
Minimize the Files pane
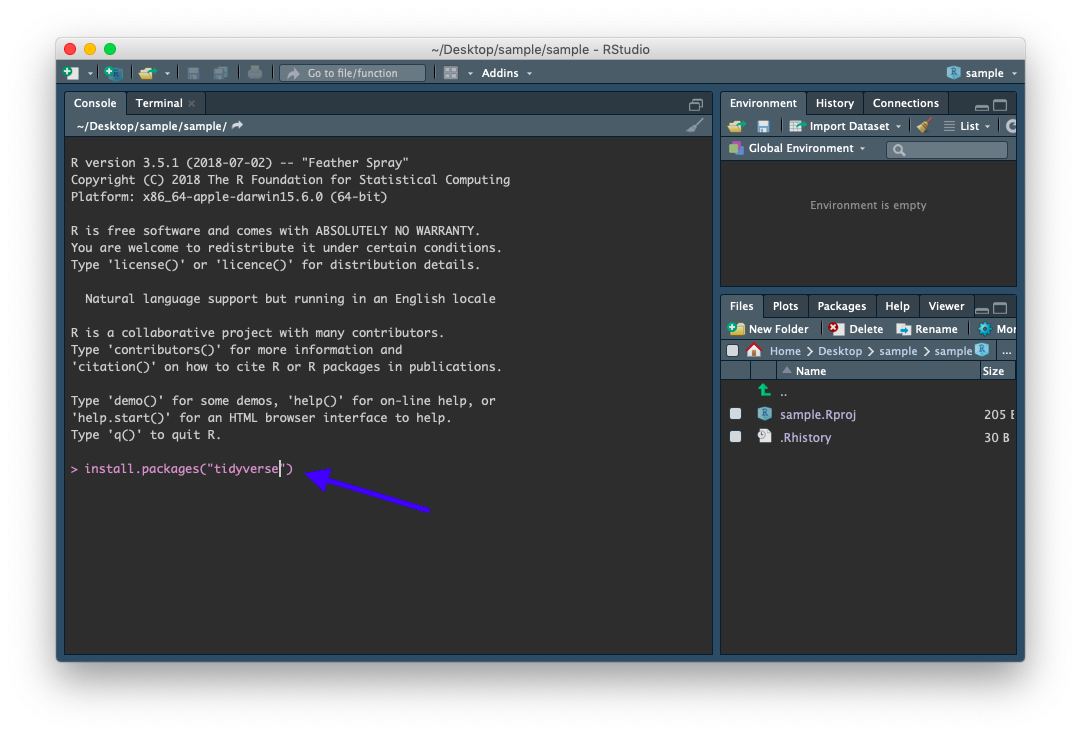tap(982, 309)
